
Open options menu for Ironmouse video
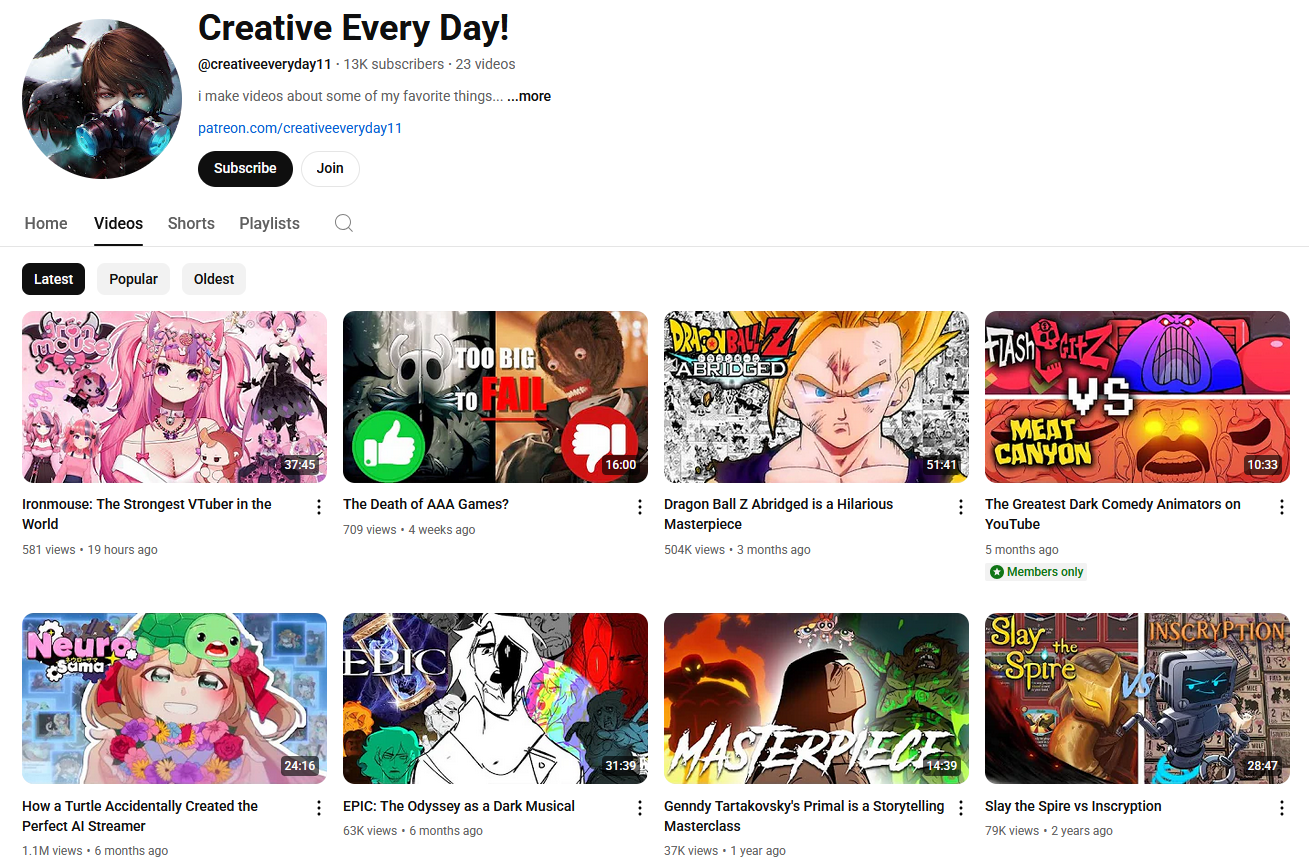point(319,507)
